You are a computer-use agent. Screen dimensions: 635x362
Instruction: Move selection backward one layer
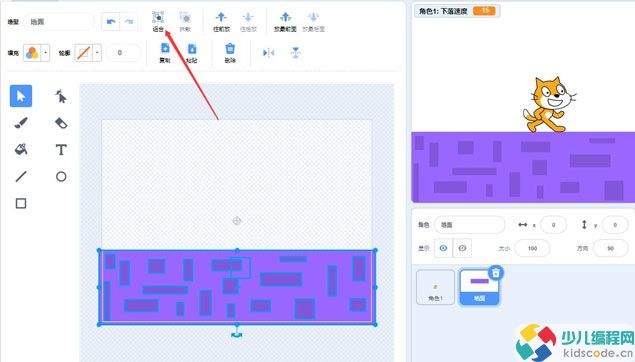pos(248,21)
